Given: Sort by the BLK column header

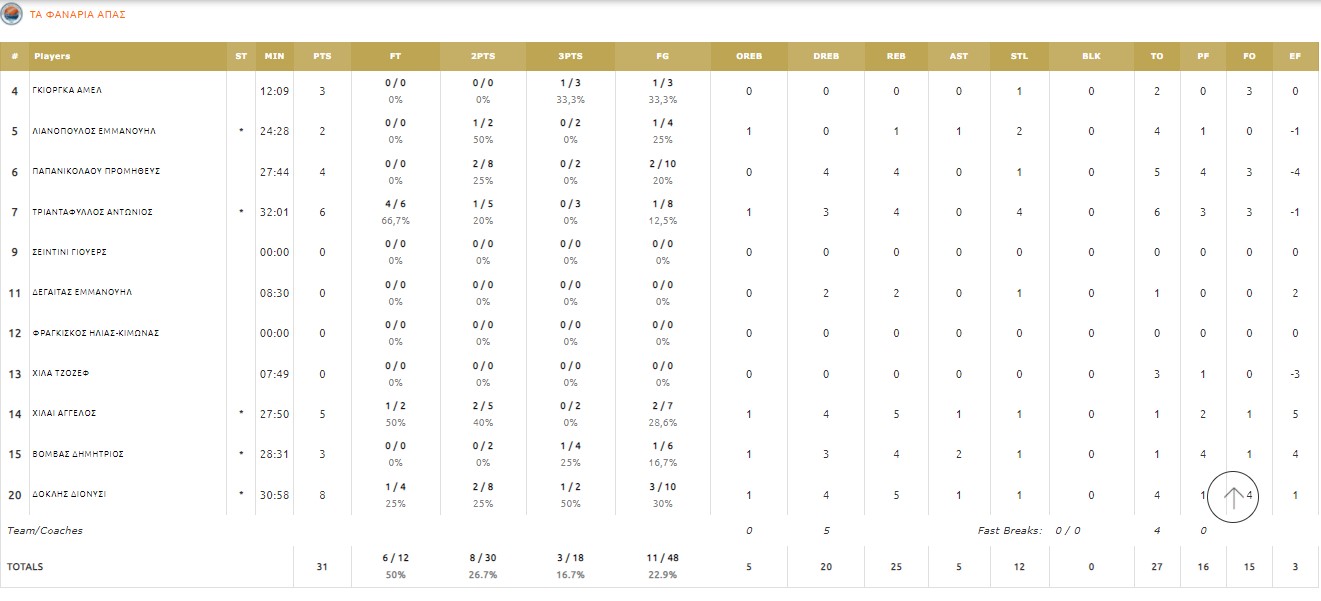Looking at the screenshot, I should pos(1091,56).
